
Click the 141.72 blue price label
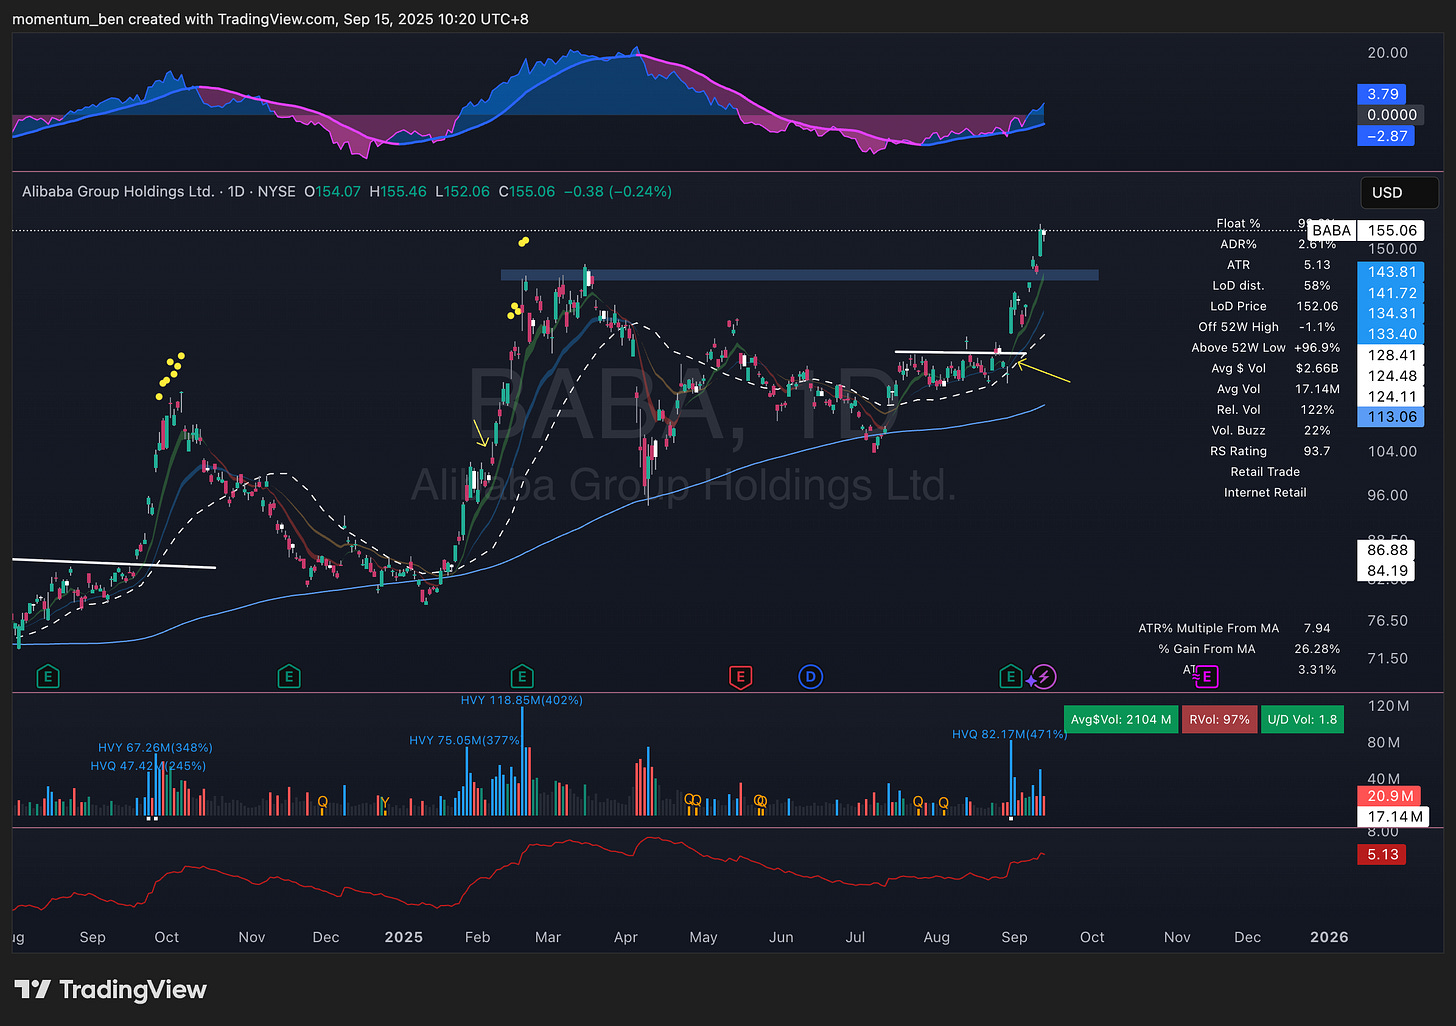pyautogui.click(x=1391, y=293)
